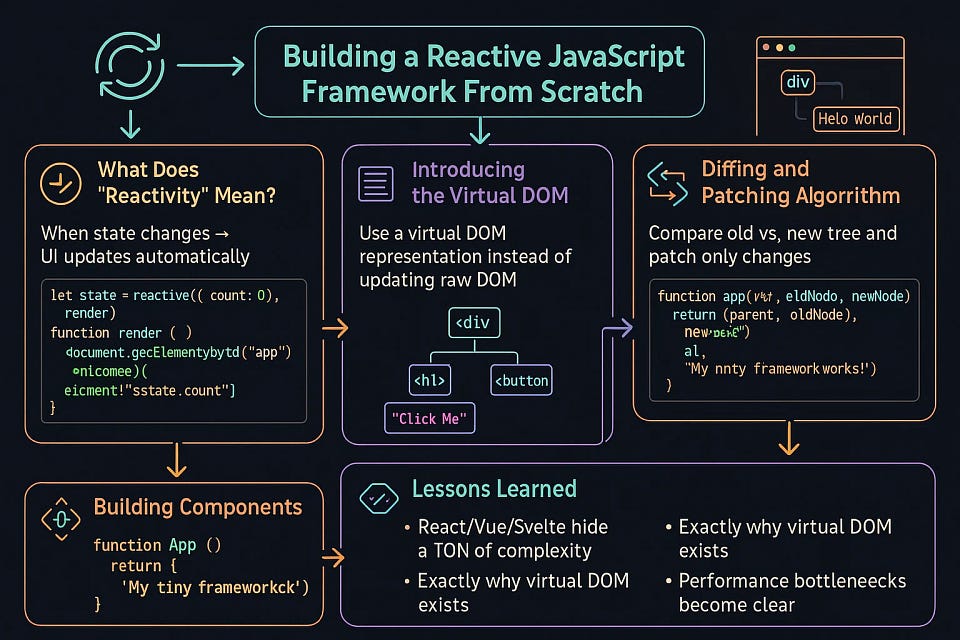The image size is (960, 640).
Task: Select the clock icon beside Reactivity heading
Action: (x=60, y=183)
